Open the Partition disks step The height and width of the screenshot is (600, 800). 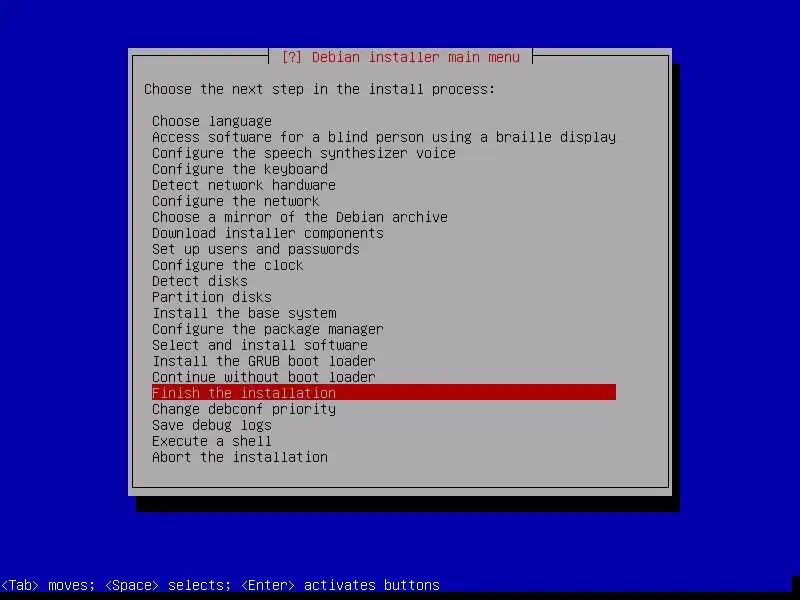384,297
